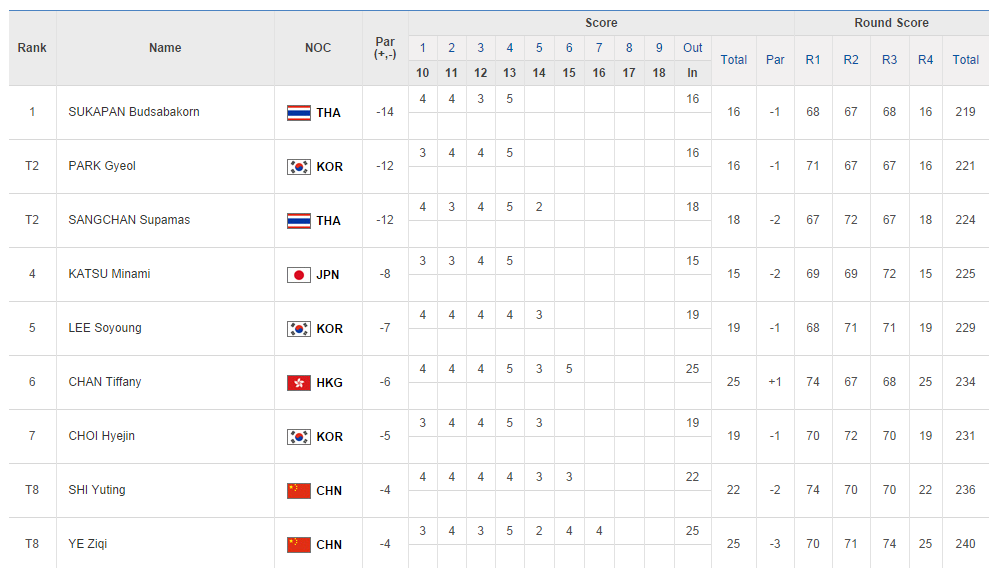Click the Name column header
The width and height of the screenshot is (1006, 568).
pyautogui.click(x=165, y=48)
